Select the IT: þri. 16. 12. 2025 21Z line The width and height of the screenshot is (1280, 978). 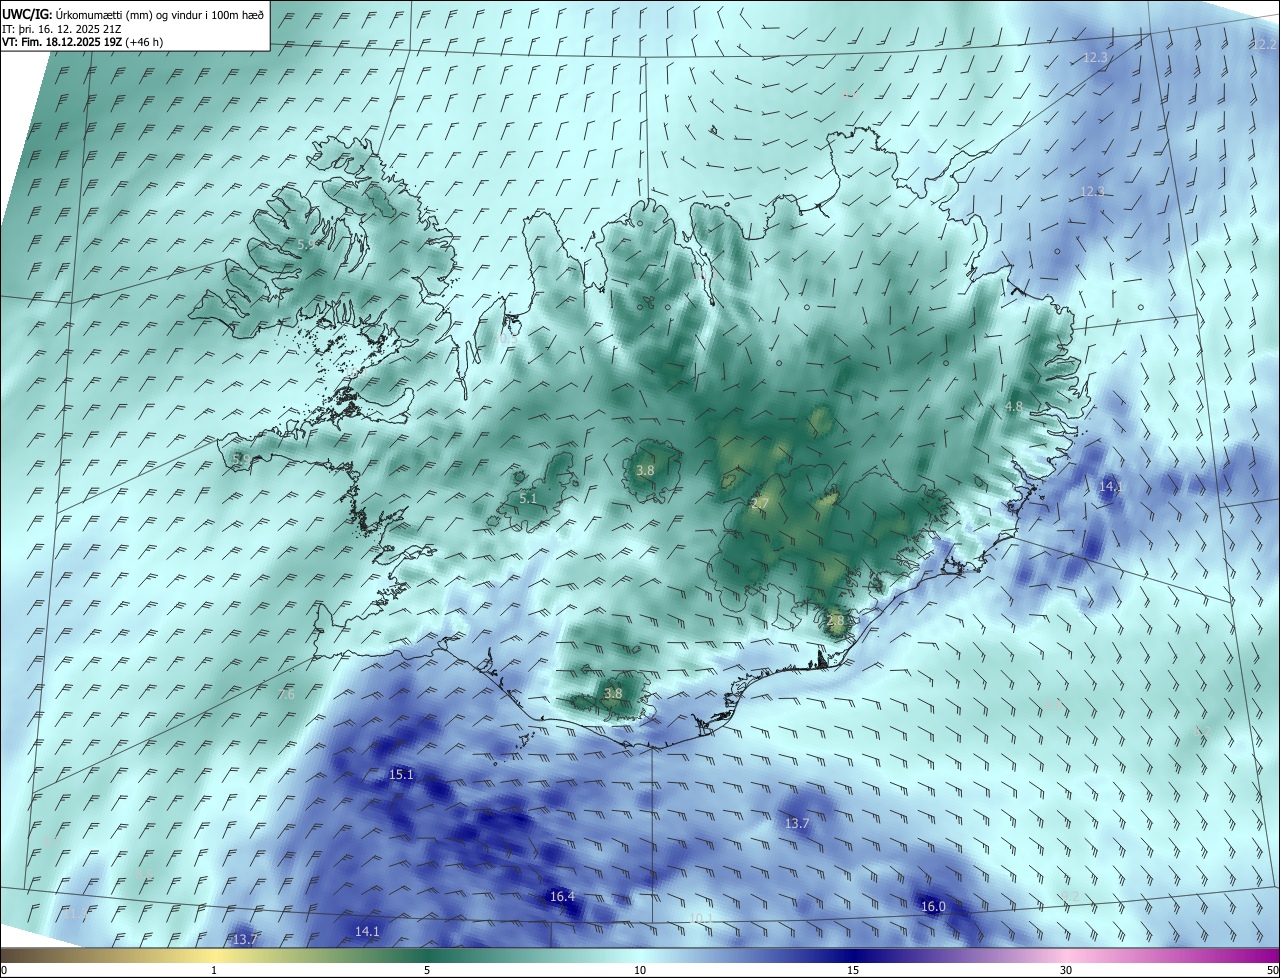click(x=63, y=28)
